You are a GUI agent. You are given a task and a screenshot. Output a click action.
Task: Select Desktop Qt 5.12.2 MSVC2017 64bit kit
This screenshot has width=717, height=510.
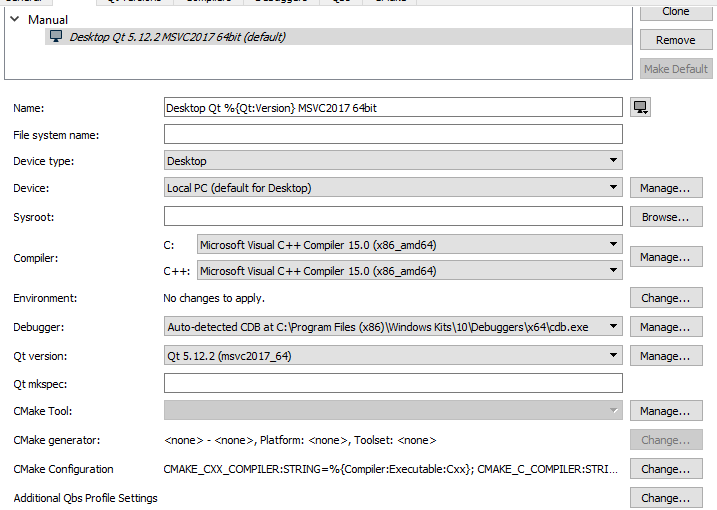(x=338, y=37)
